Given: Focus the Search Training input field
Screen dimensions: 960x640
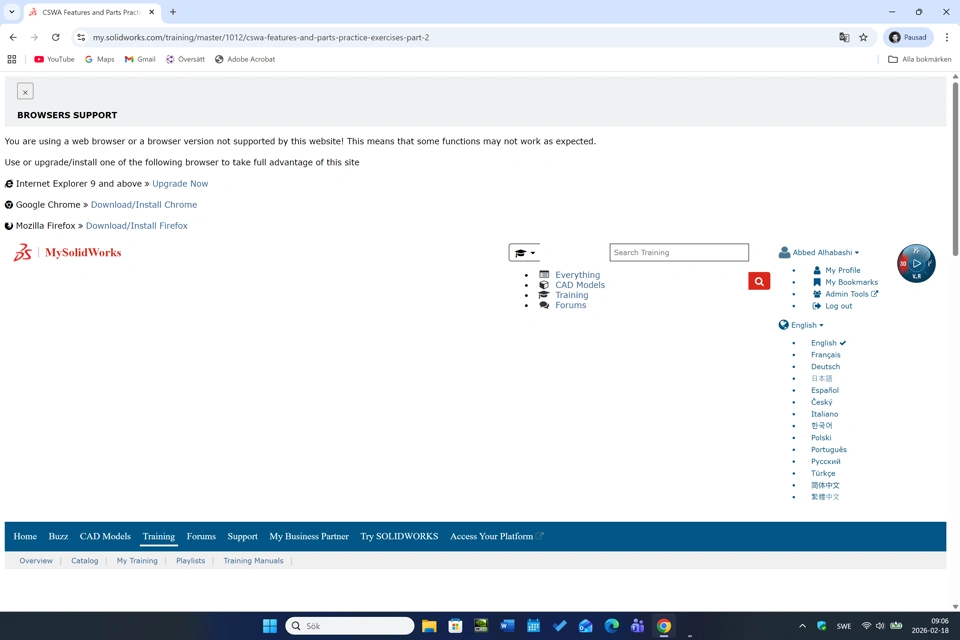Looking at the screenshot, I should tap(678, 252).
